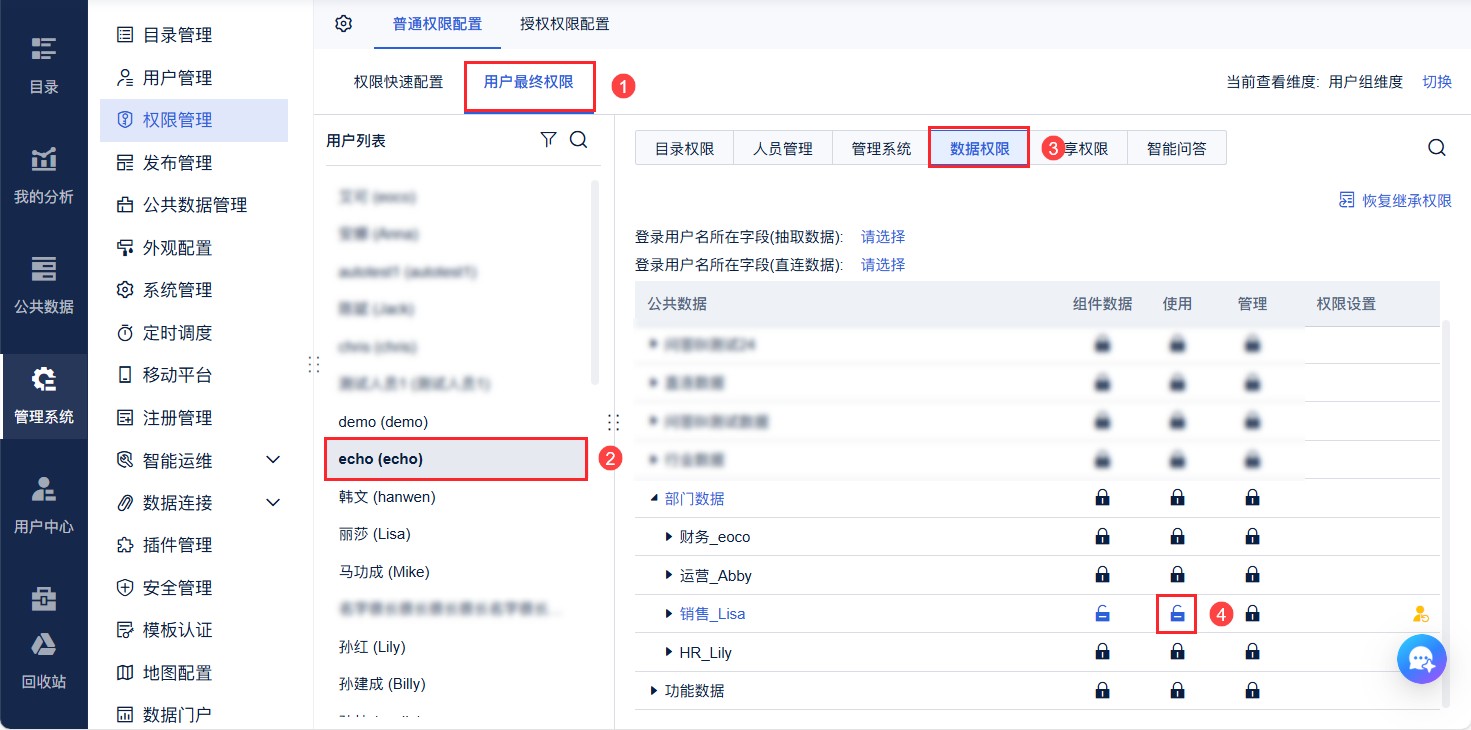Open 目录 in the left navigation bar

44,65
